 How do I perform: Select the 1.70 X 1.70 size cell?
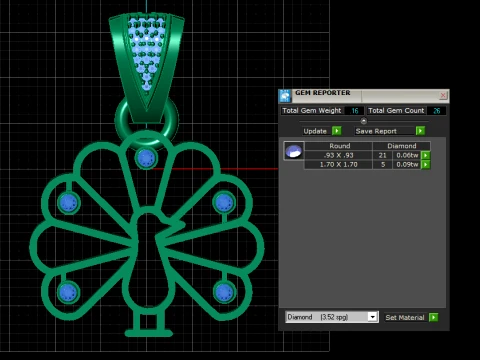(338, 165)
